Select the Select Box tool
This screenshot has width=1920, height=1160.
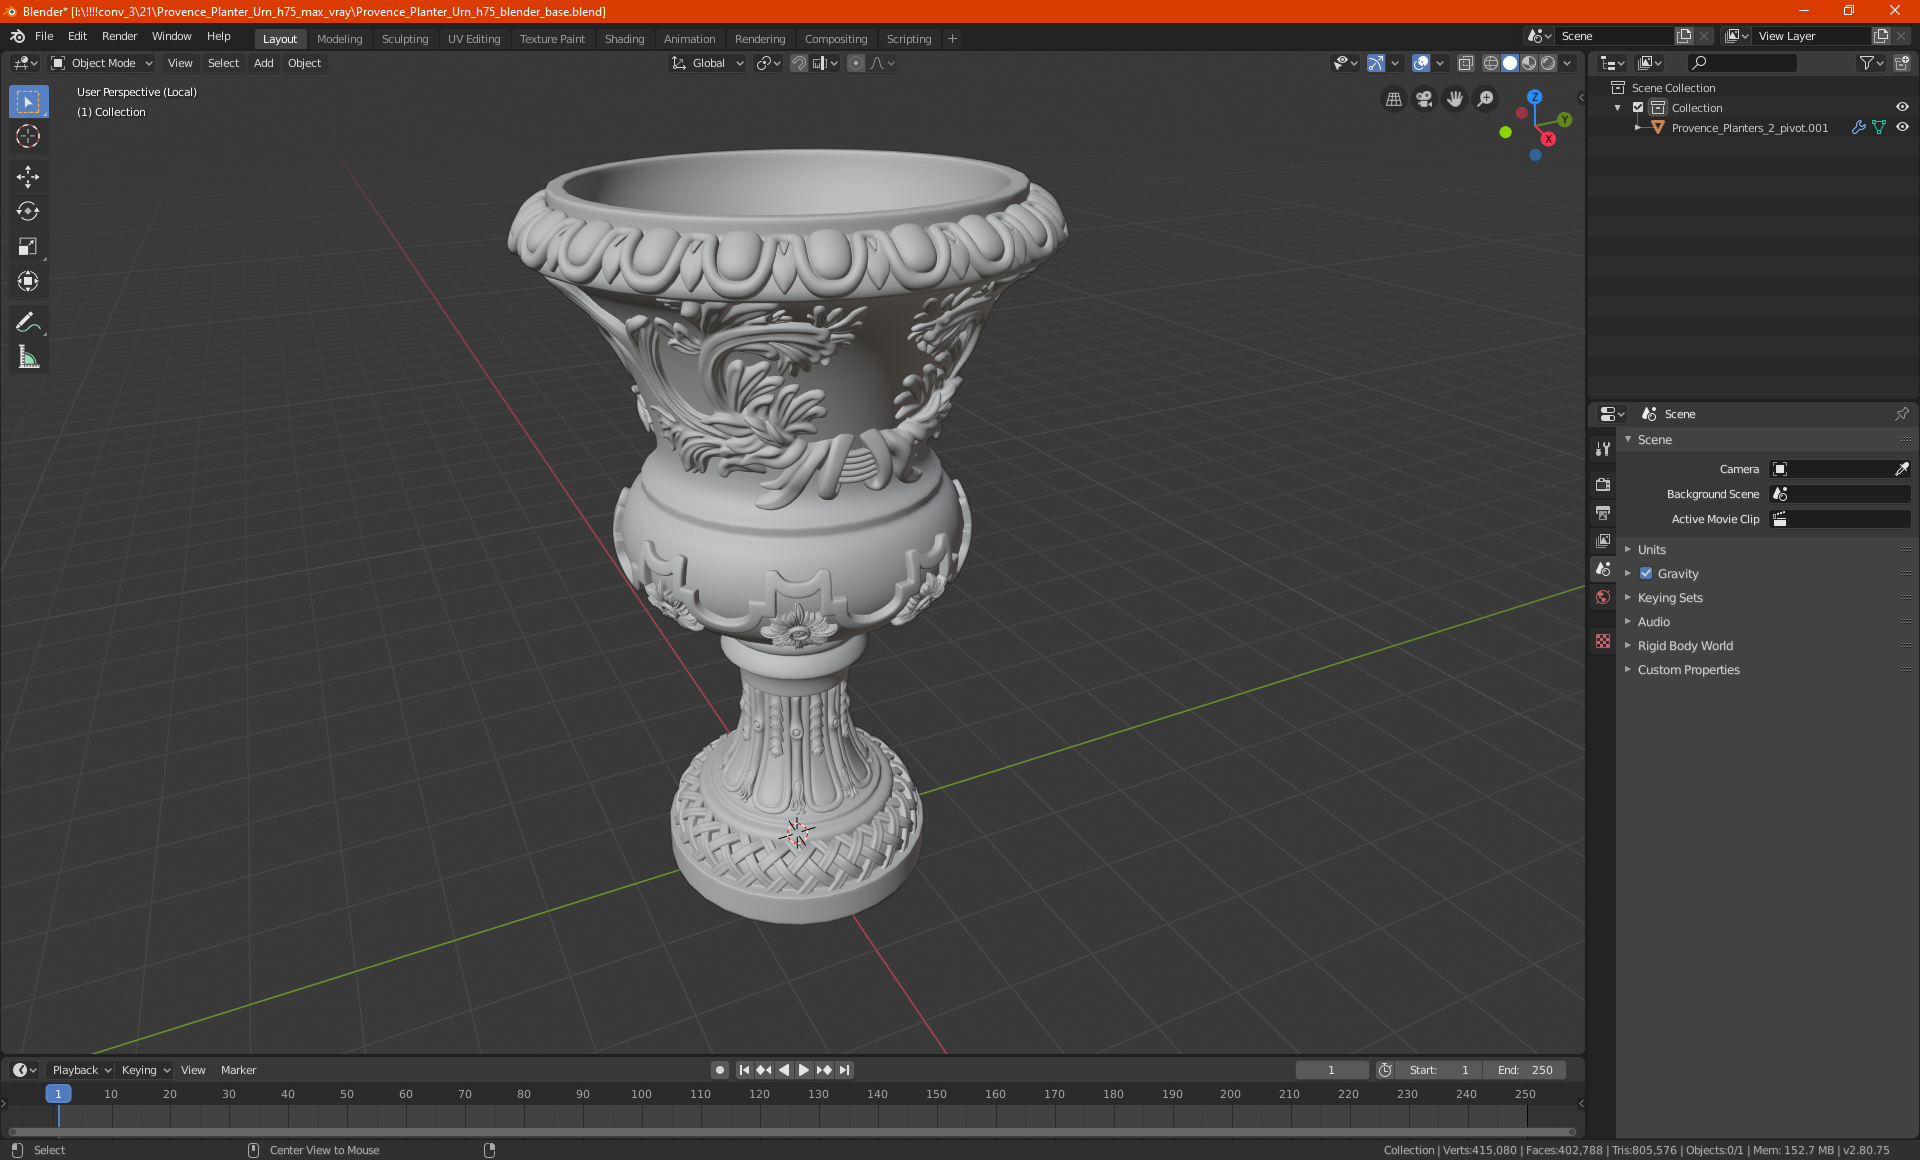(28, 102)
